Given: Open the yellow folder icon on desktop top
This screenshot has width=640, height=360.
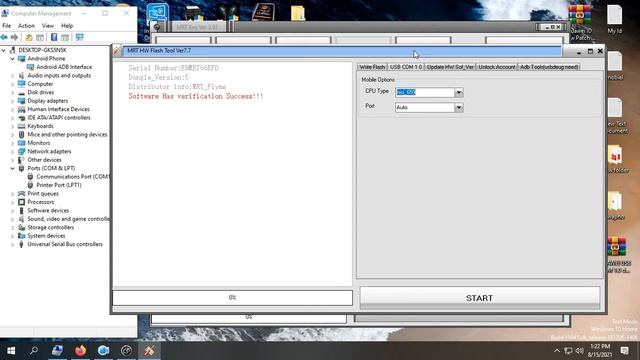Looking at the screenshot, I should (298, 13).
